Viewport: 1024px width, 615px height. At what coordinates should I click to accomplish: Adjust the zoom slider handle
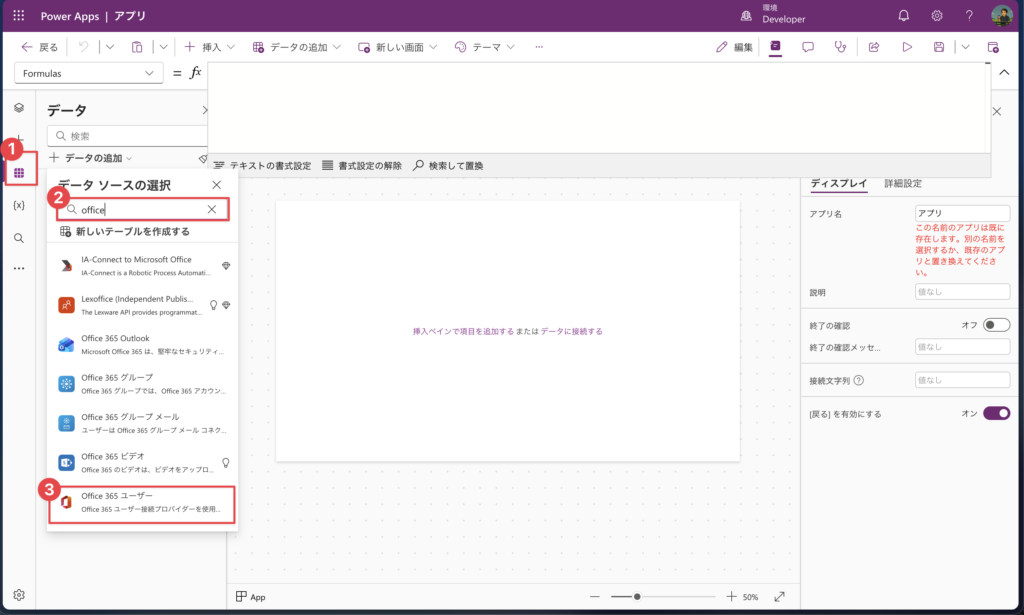pyautogui.click(x=637, y=597)
